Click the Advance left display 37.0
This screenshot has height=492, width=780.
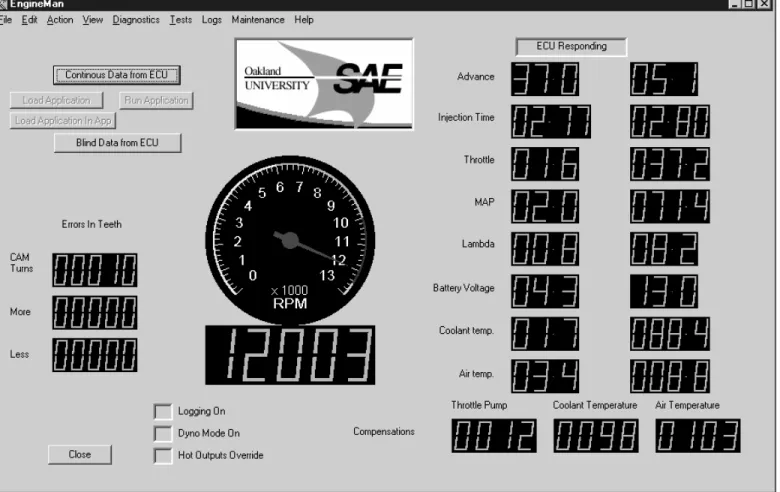[x=545, y=79]
